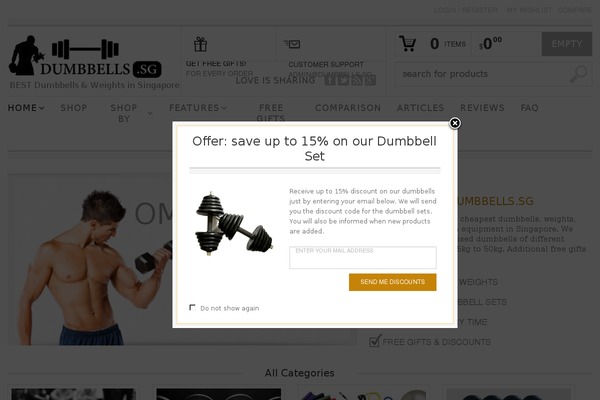Open the Reviews menu item
600x400 pixels.
pyautogui.click(x=482, y=108)
